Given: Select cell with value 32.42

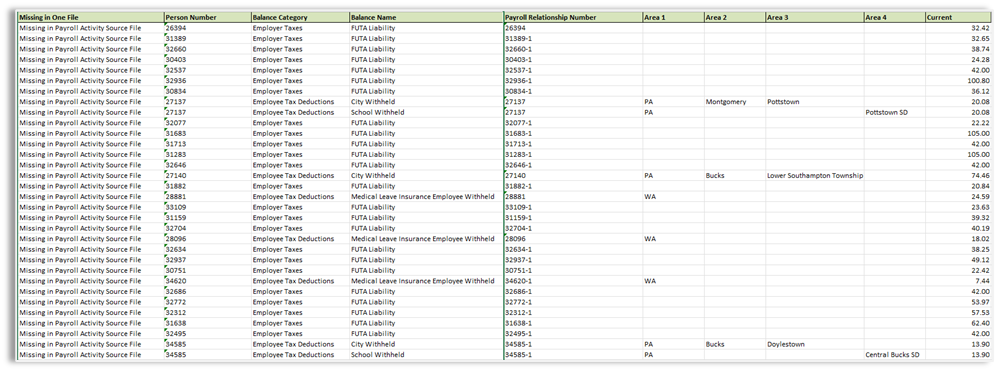Looking at the screenshot, I should click(958, 28).
